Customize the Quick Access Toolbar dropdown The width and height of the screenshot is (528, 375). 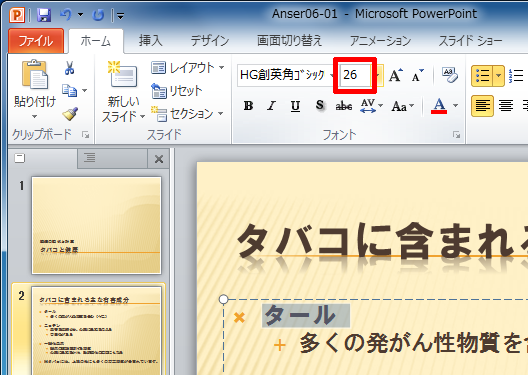tap(120, 15)
